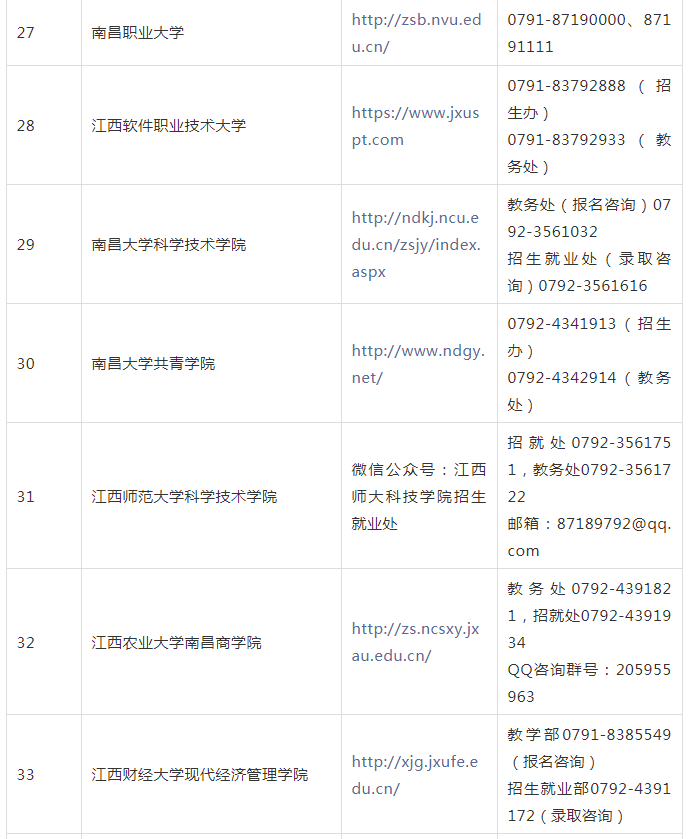Click phone 0792-4341913 招生办 contact

(589, 338)
